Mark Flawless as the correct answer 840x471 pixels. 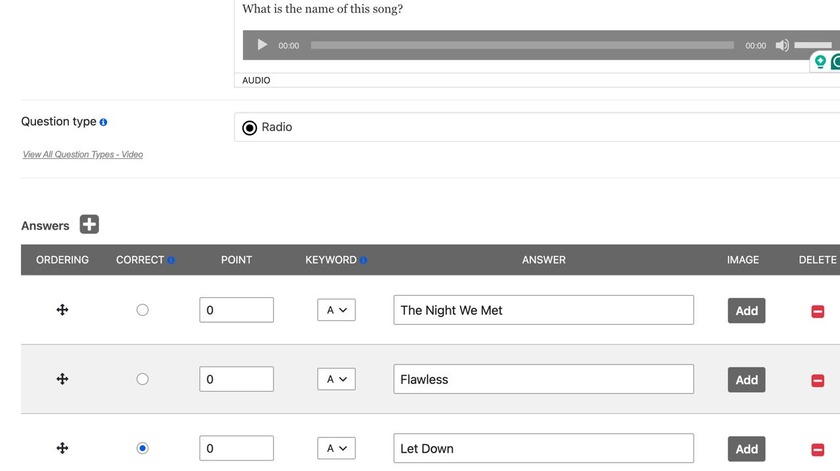point(142,379)
